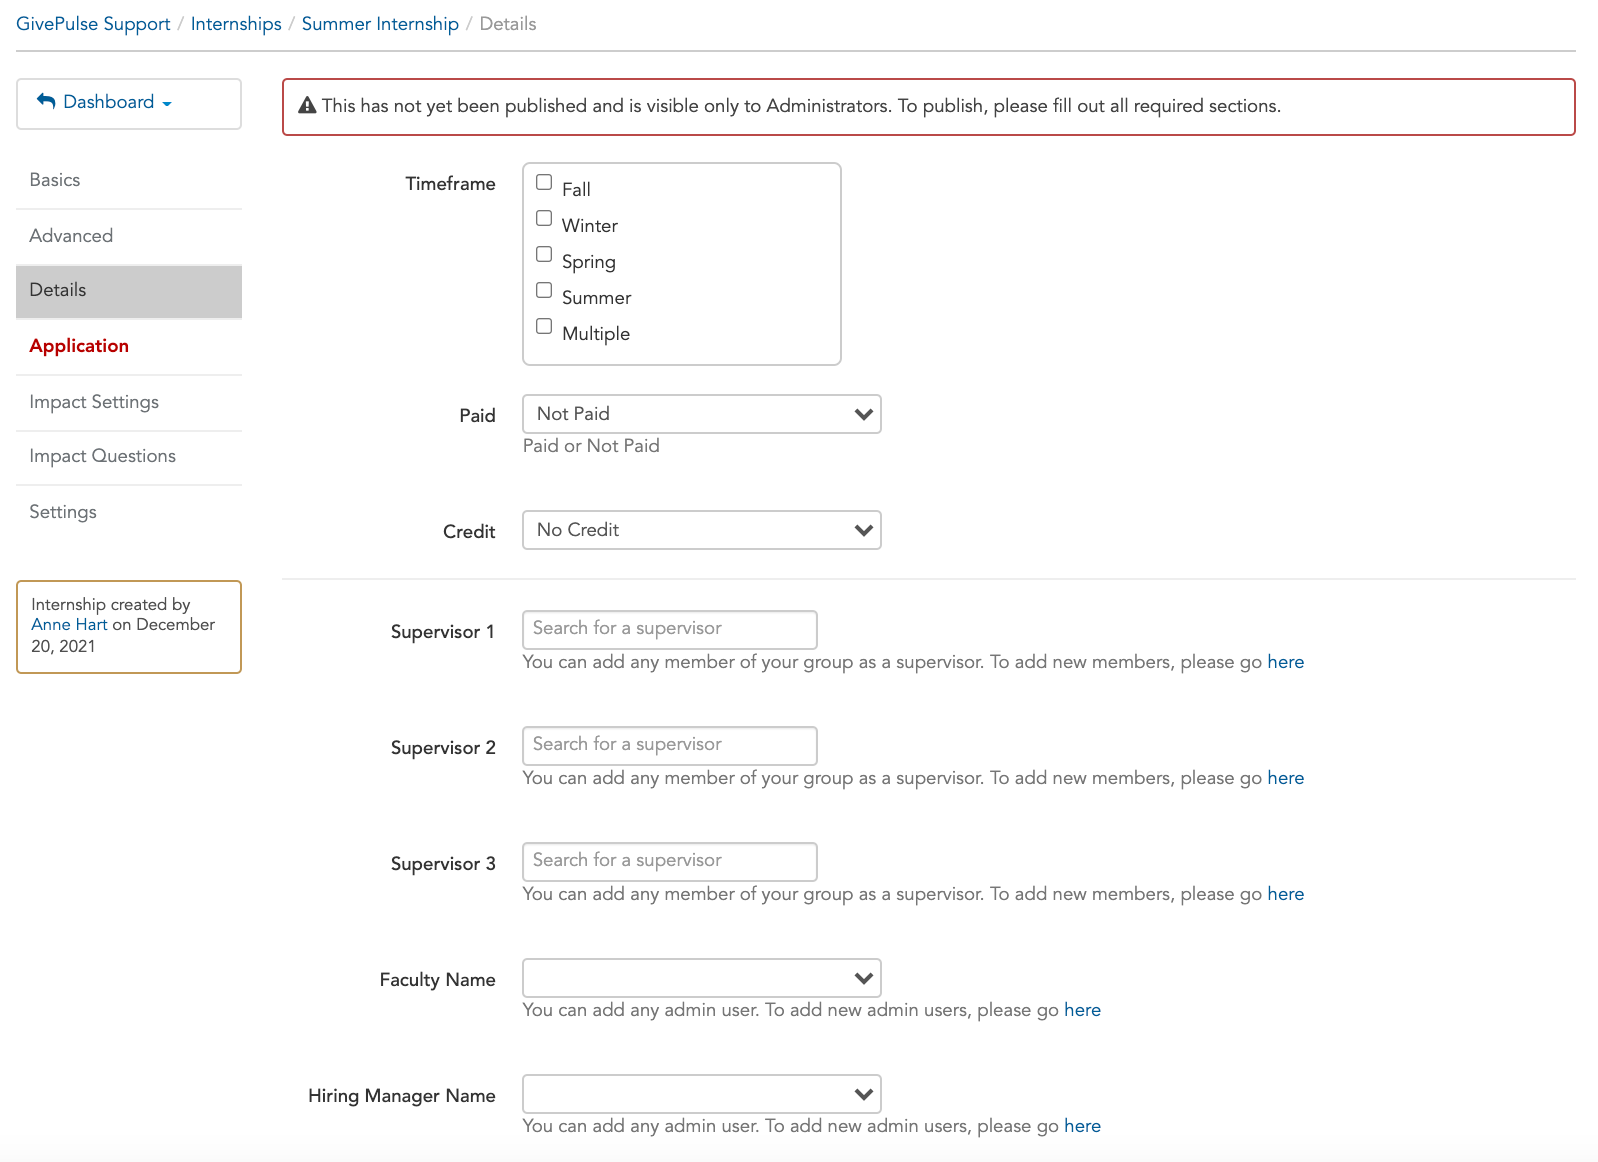Enable the Summer timeframe checkbox
Image resolution: width=1598 pixels, height=1162 pixels.
[544, 290]
